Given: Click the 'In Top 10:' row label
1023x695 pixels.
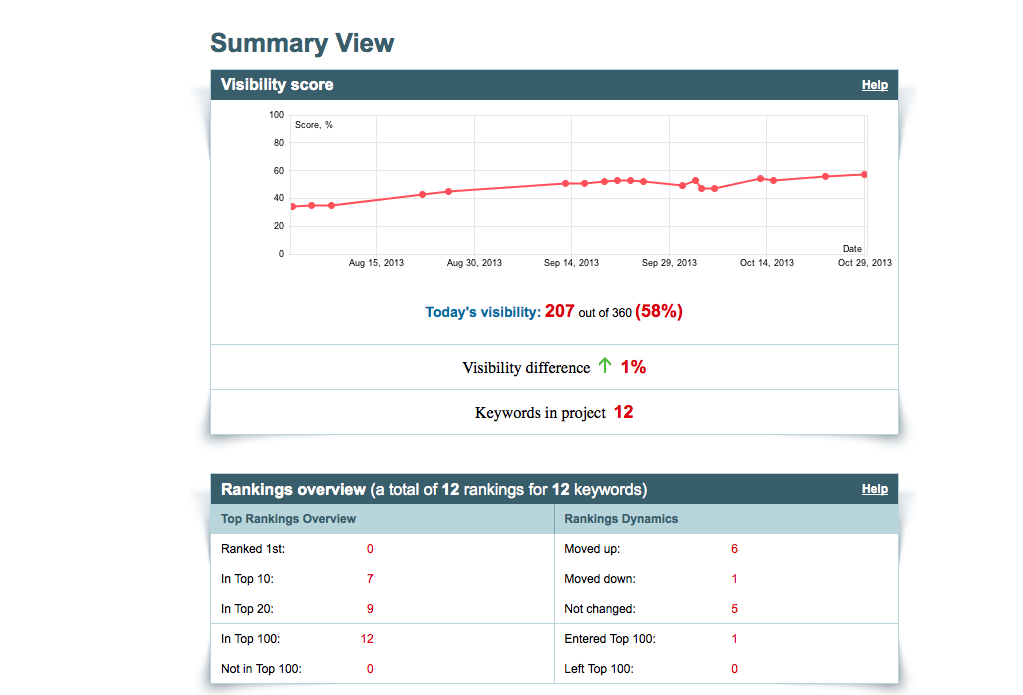Looking at the screenshot, I should click(247, 579).
